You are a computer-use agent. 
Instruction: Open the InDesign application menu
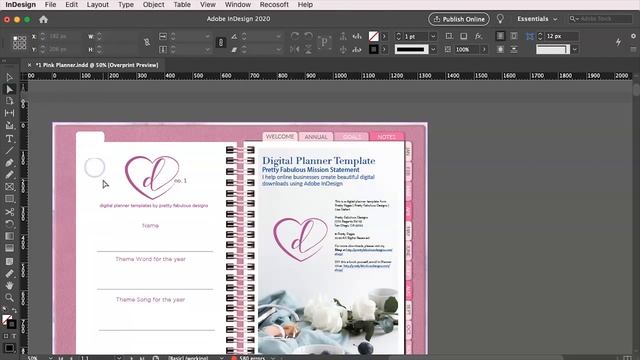pyautogui.click(x=20, y=5)
